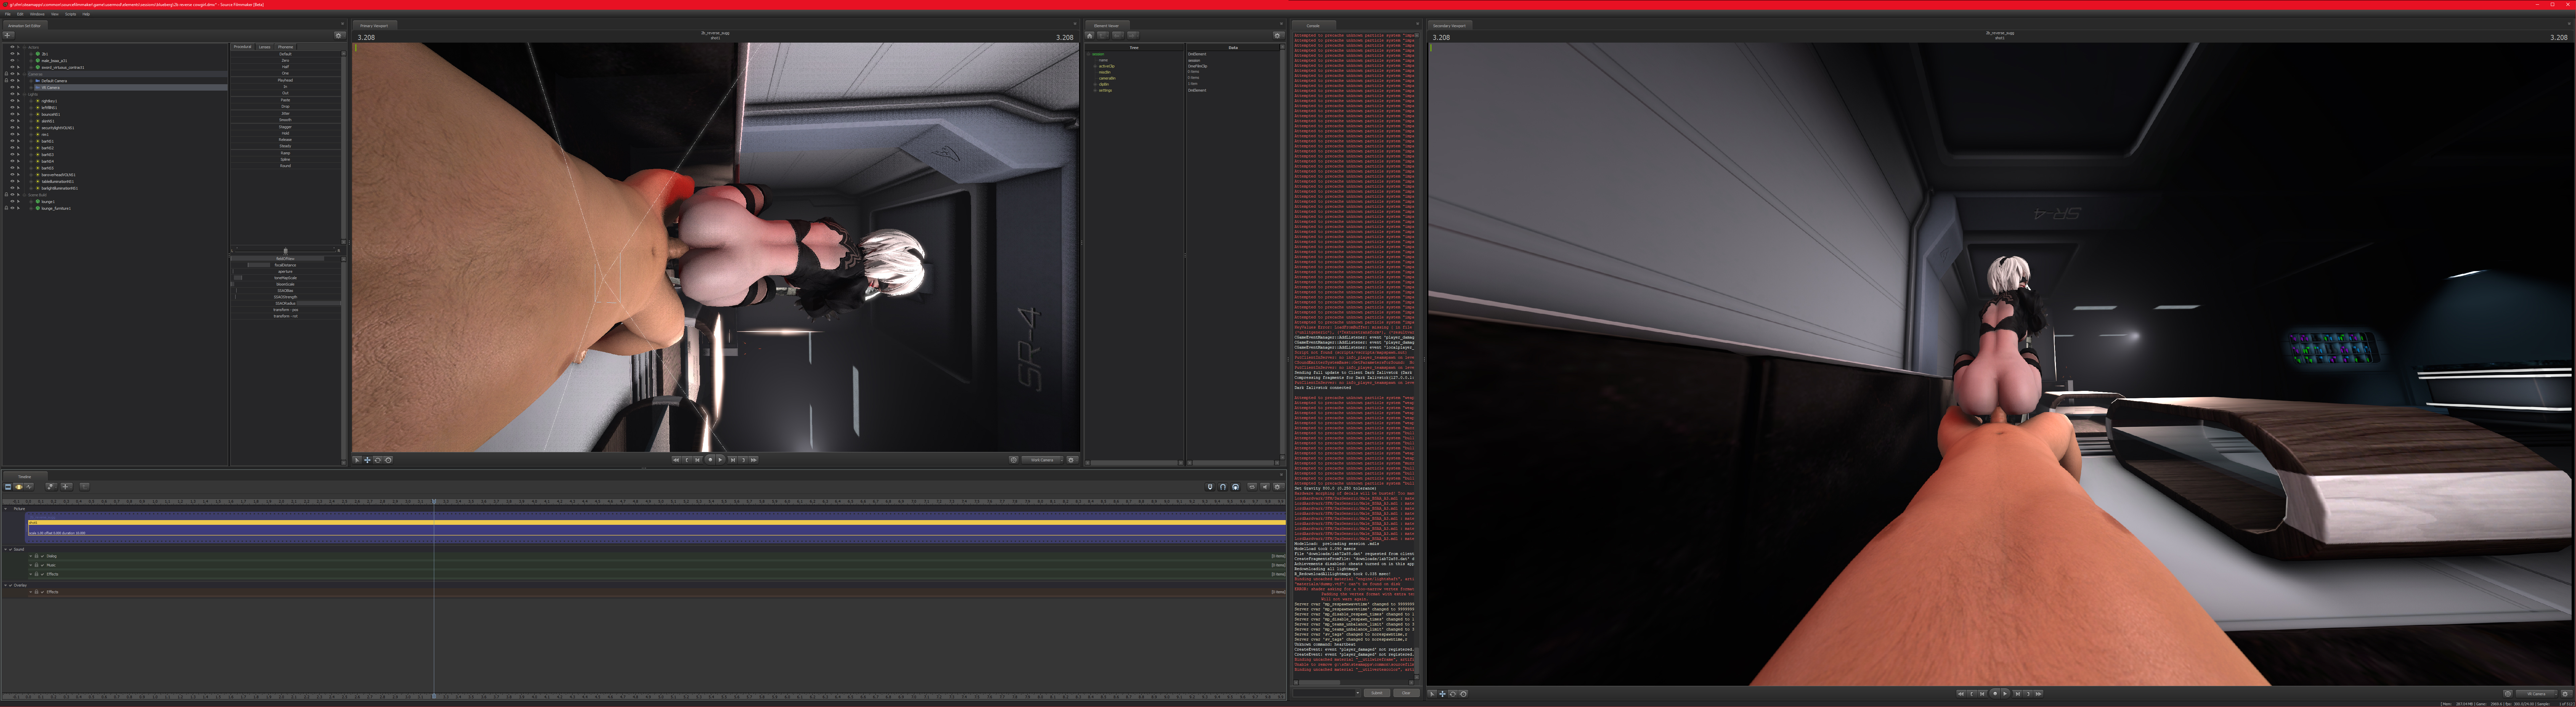Toggle visibility of 2b1 actor
Screen dimensions: 2576x707
coord(12,54)
